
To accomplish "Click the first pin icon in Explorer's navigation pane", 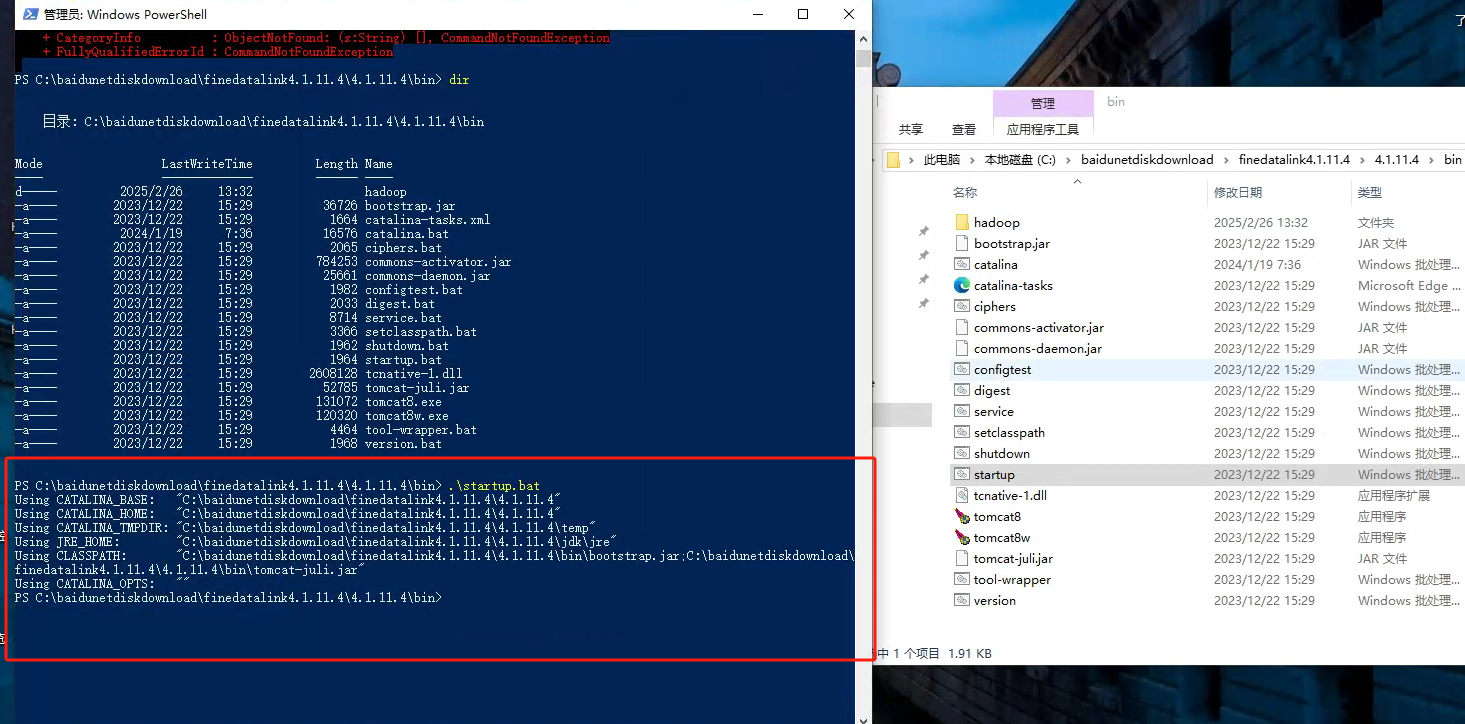I will 923,231.
